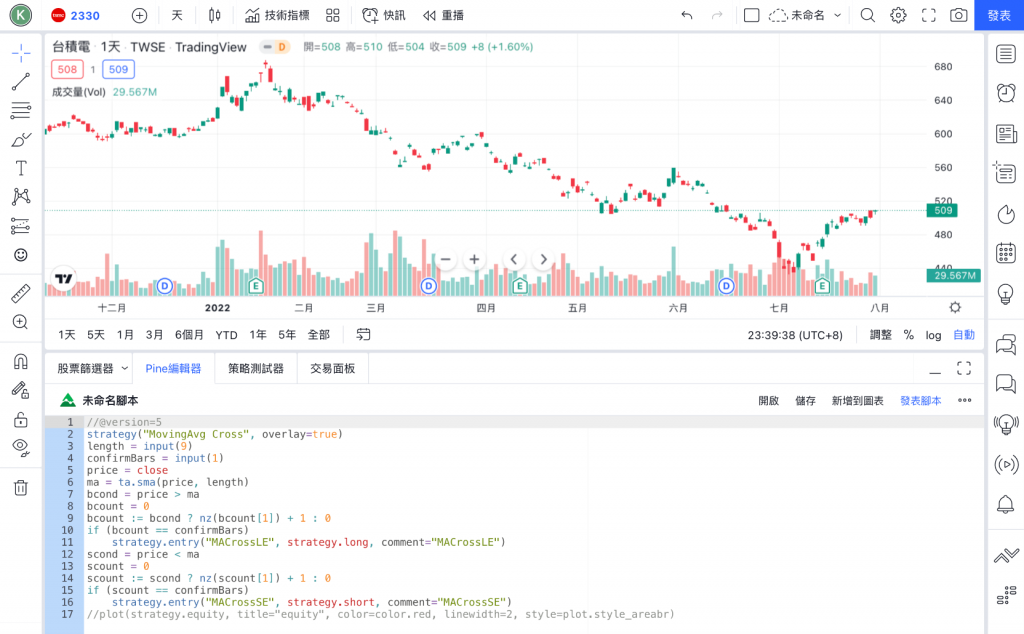Screen dimensions: 1024x634
Task: Switch to the 交易面板 tab
Action: (334, 368)
